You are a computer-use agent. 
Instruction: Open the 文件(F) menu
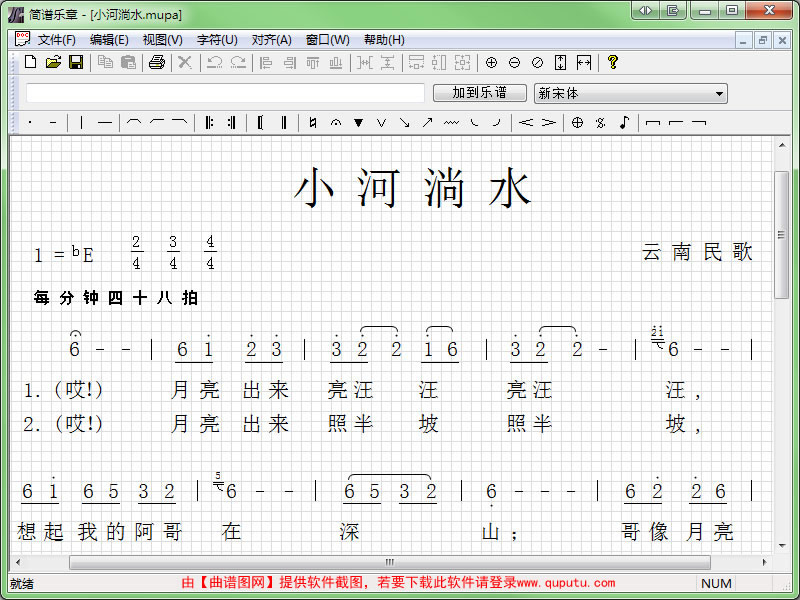pos(56,40)
